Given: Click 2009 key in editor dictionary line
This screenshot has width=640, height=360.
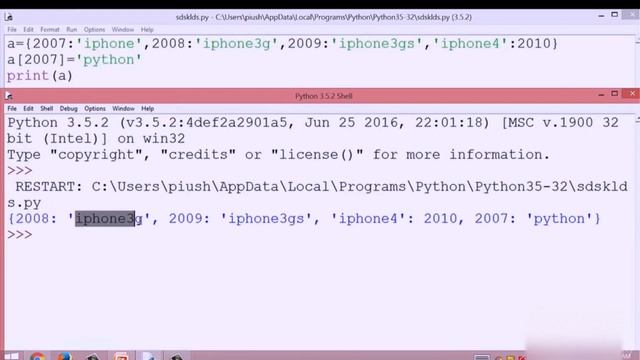Looking at the screenshot, I should coord(304,44).
